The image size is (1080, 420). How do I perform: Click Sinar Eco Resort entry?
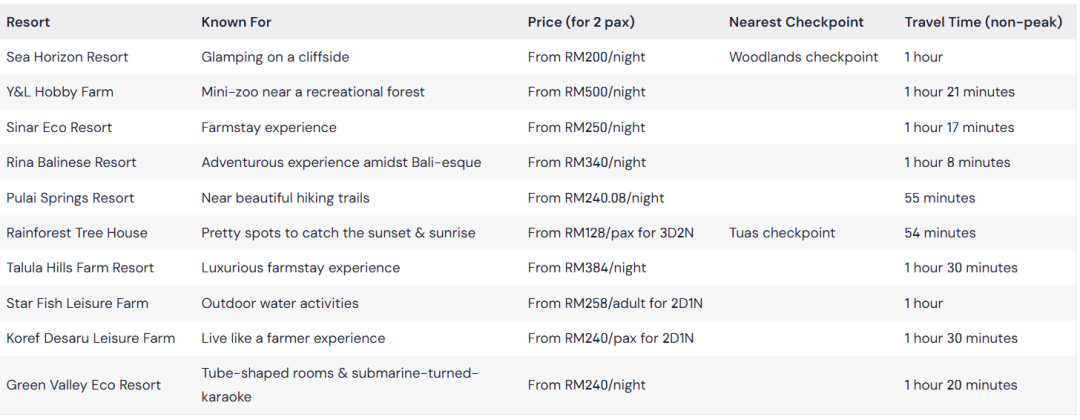pos(59,127)
